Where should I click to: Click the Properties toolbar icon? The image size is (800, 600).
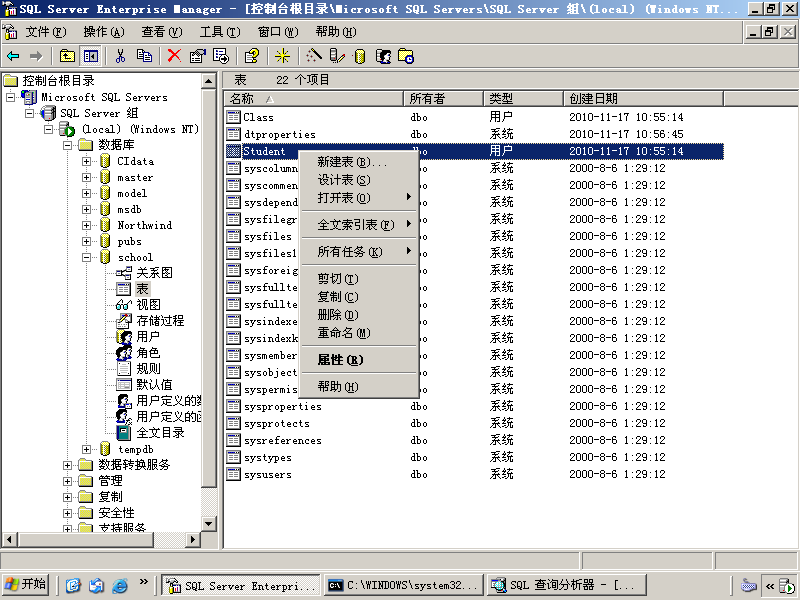pyautogui.click(x=197, y=56)
